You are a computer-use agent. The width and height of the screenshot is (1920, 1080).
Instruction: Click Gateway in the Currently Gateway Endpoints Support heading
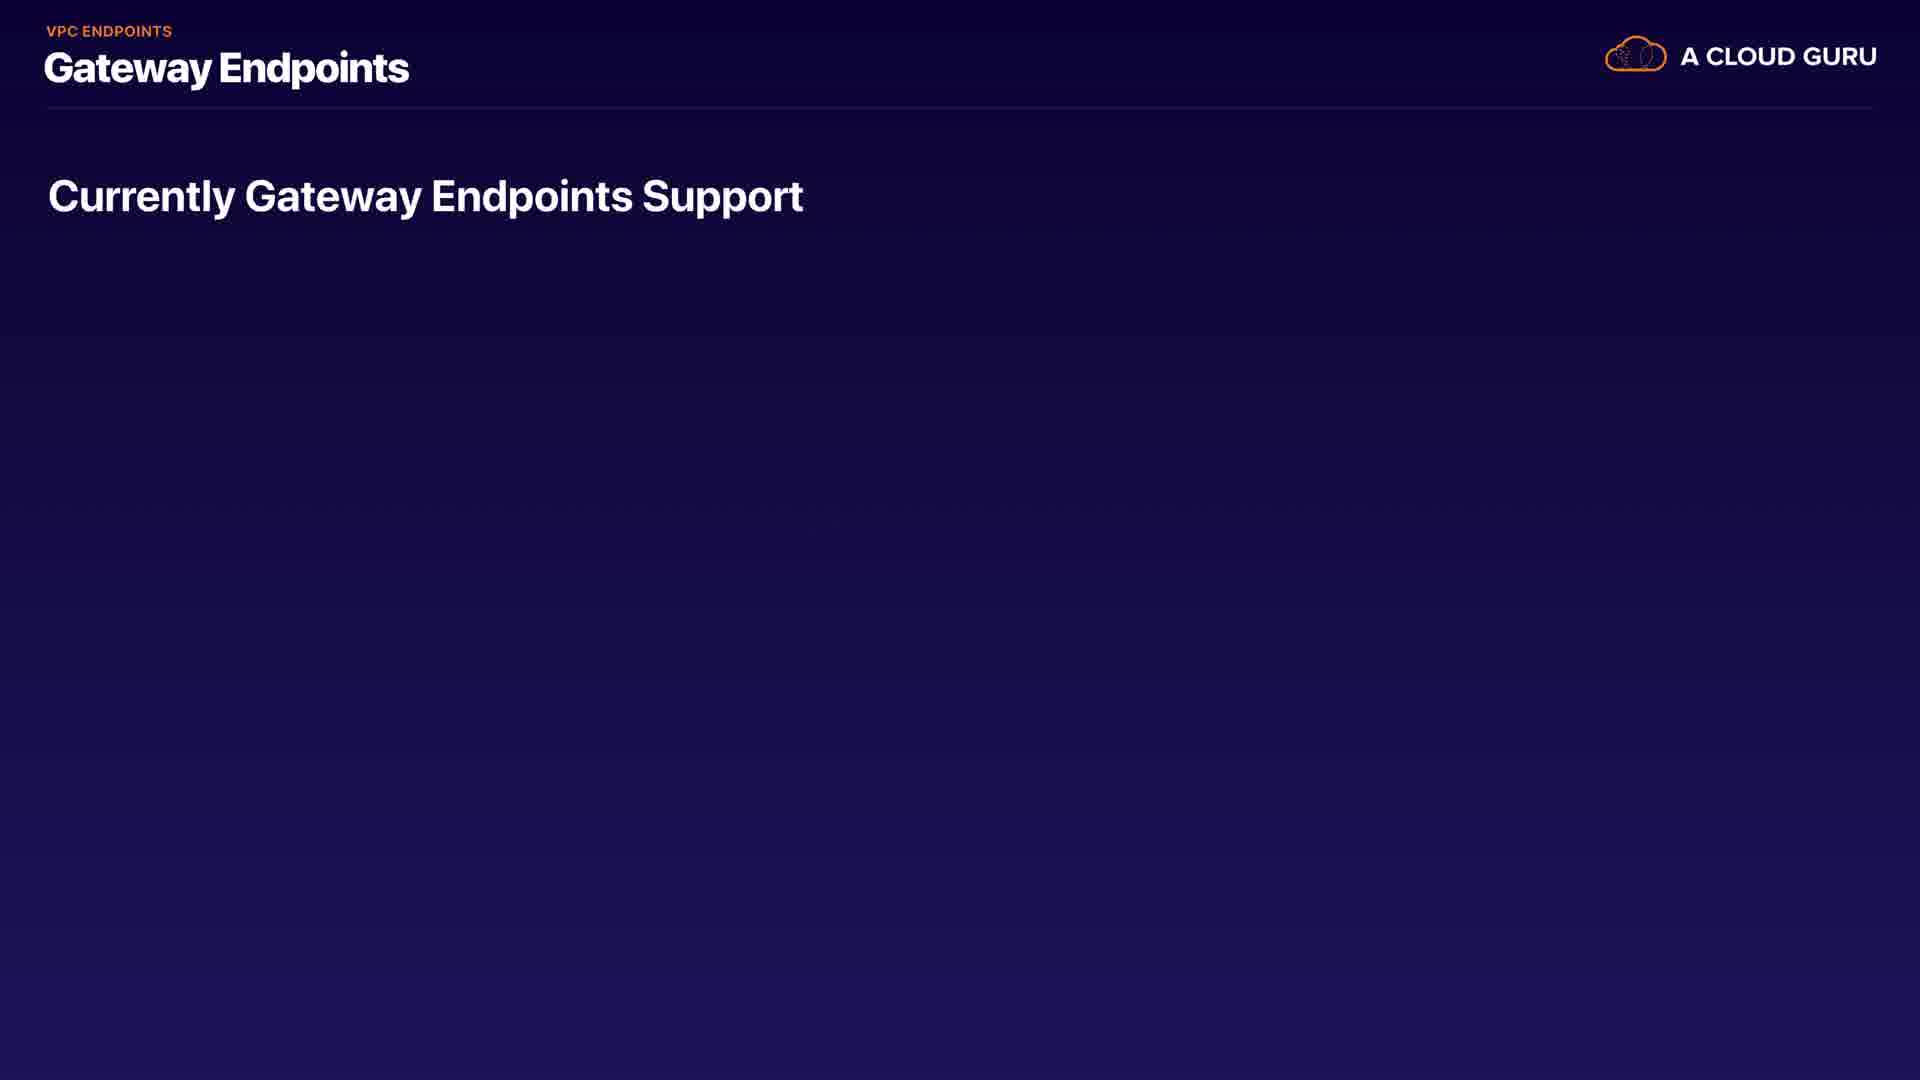click(x=333, y=197)
